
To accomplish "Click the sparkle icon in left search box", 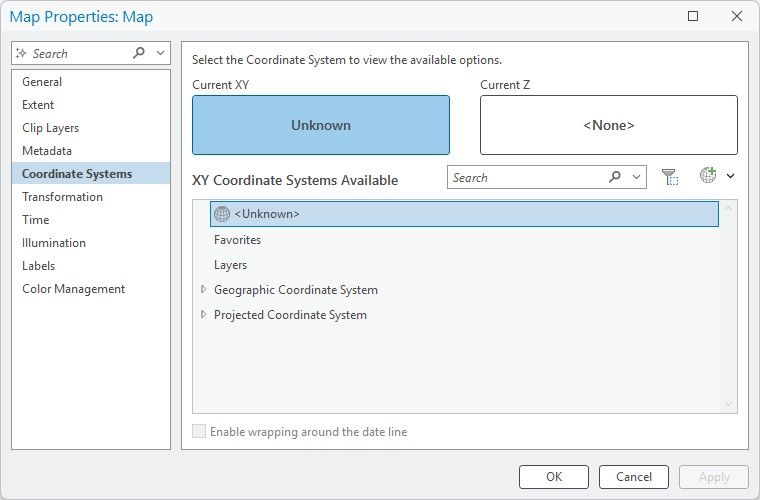I will 21,53.
